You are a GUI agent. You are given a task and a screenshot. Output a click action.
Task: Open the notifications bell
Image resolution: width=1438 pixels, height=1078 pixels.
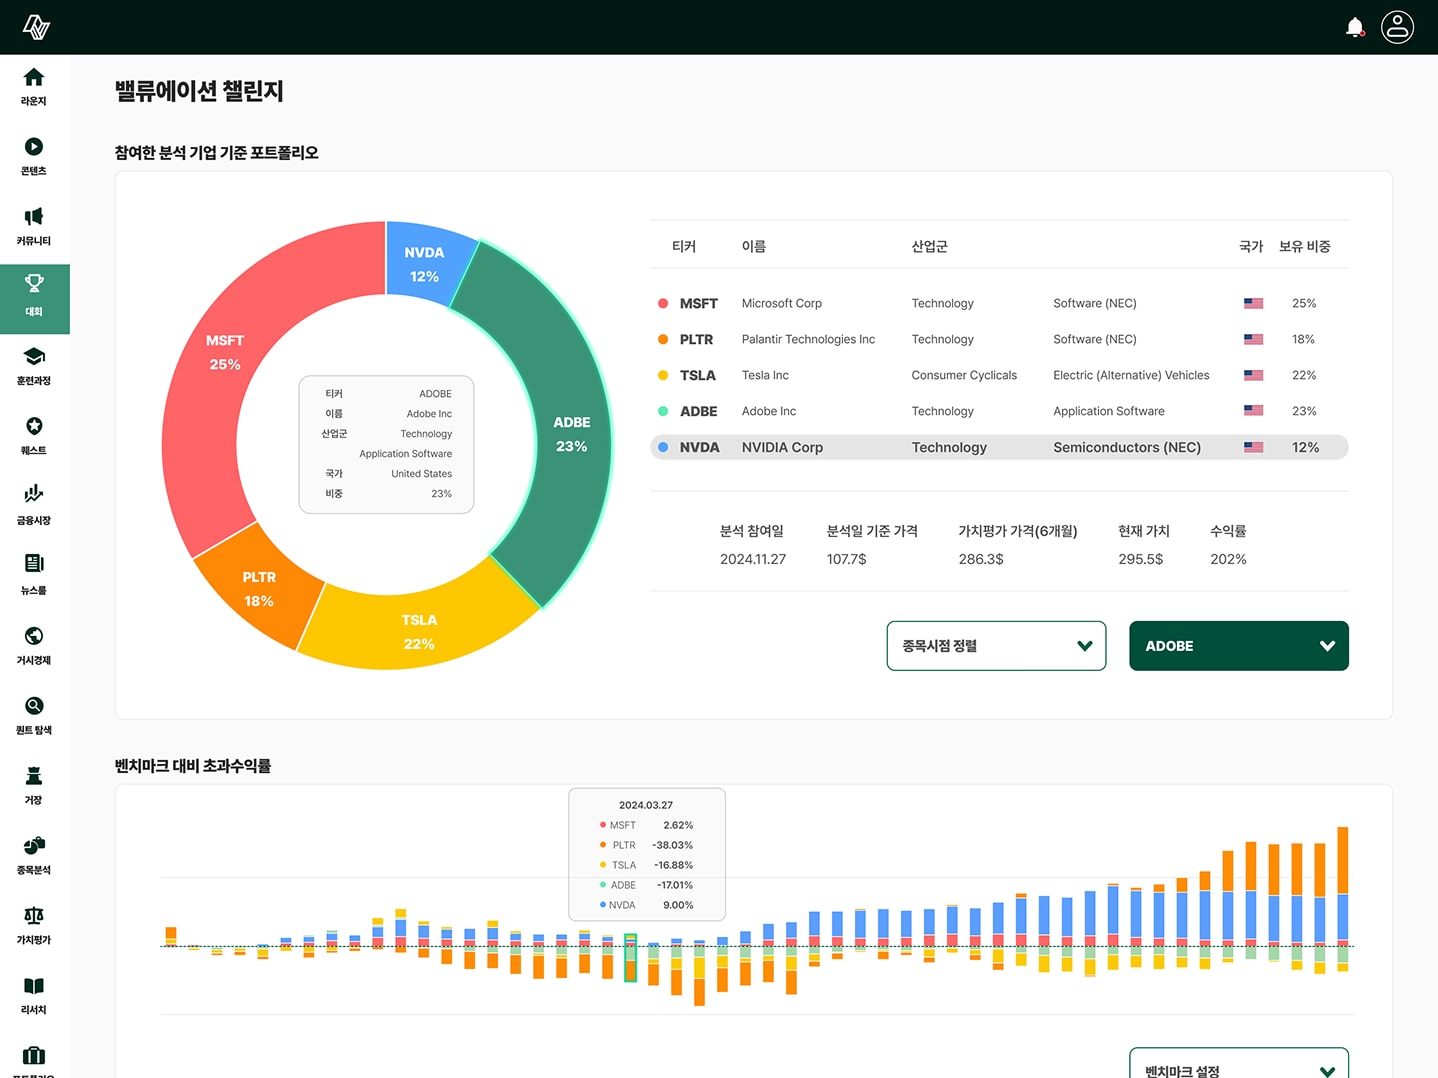[x=1355, y=27]
